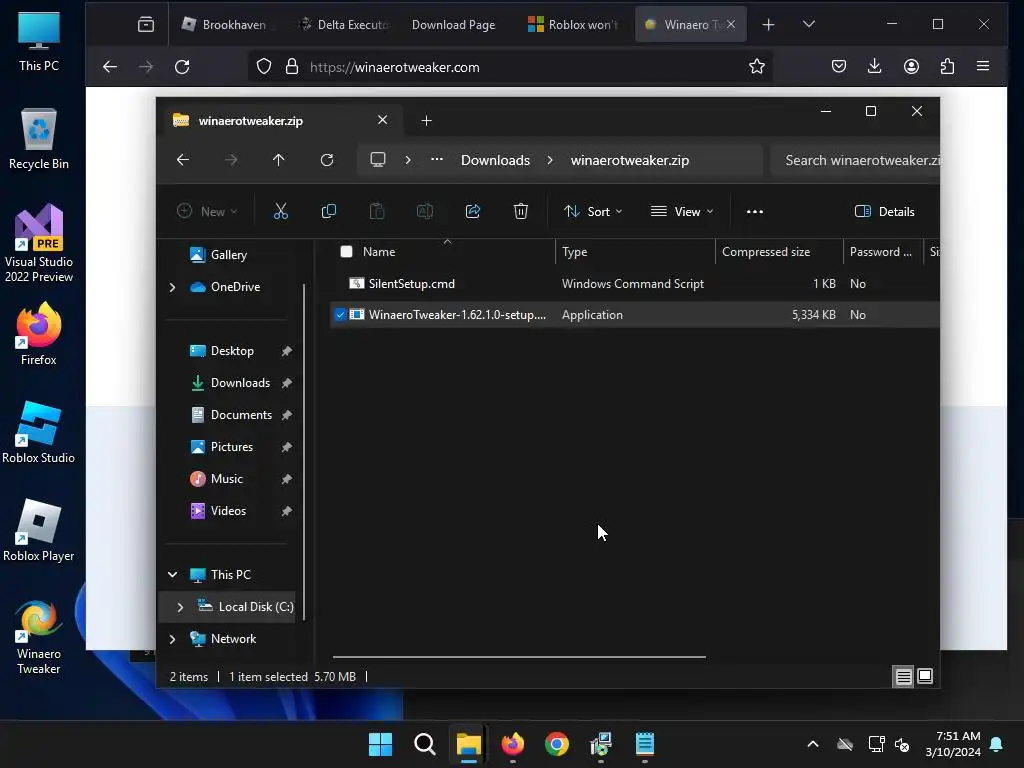Click Downloads in the breadcrumb path
This screenshot has height=768, width=1024.
tap(496, 160)
